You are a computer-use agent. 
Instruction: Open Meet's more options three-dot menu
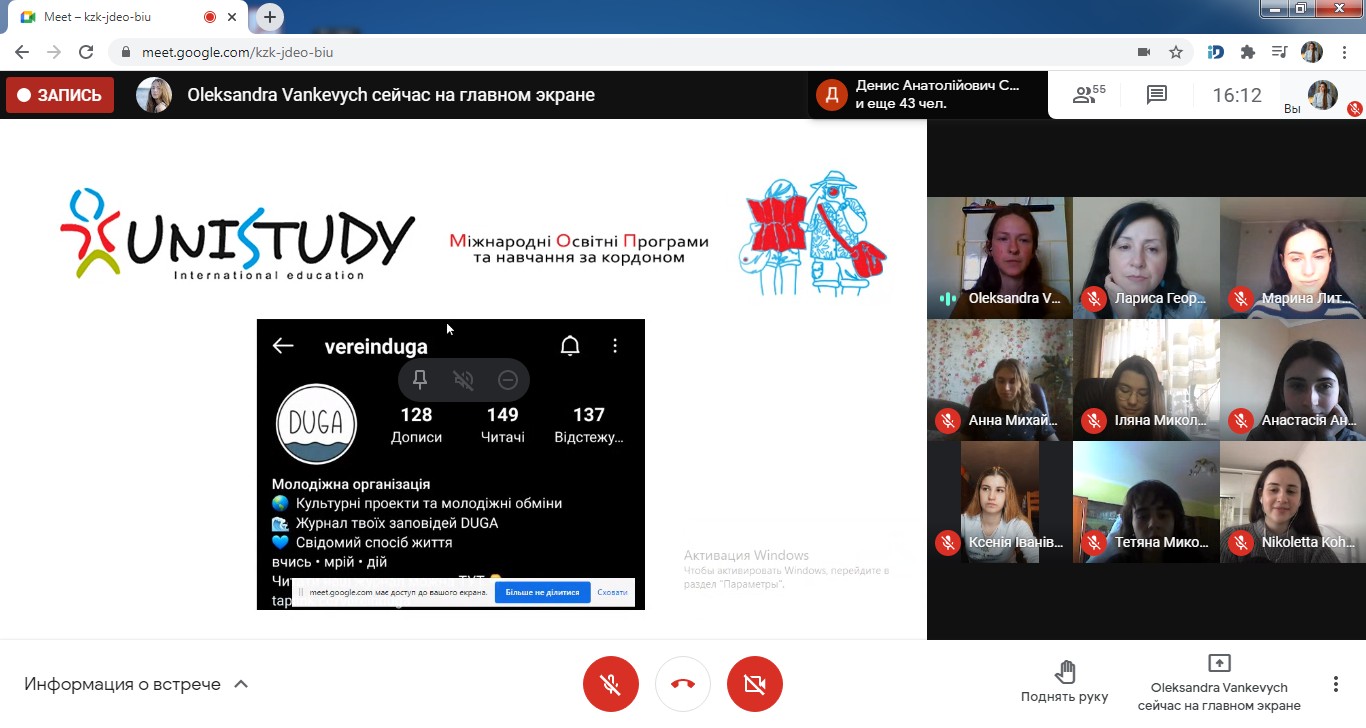pyautogui.click(x=1335, y=684)
